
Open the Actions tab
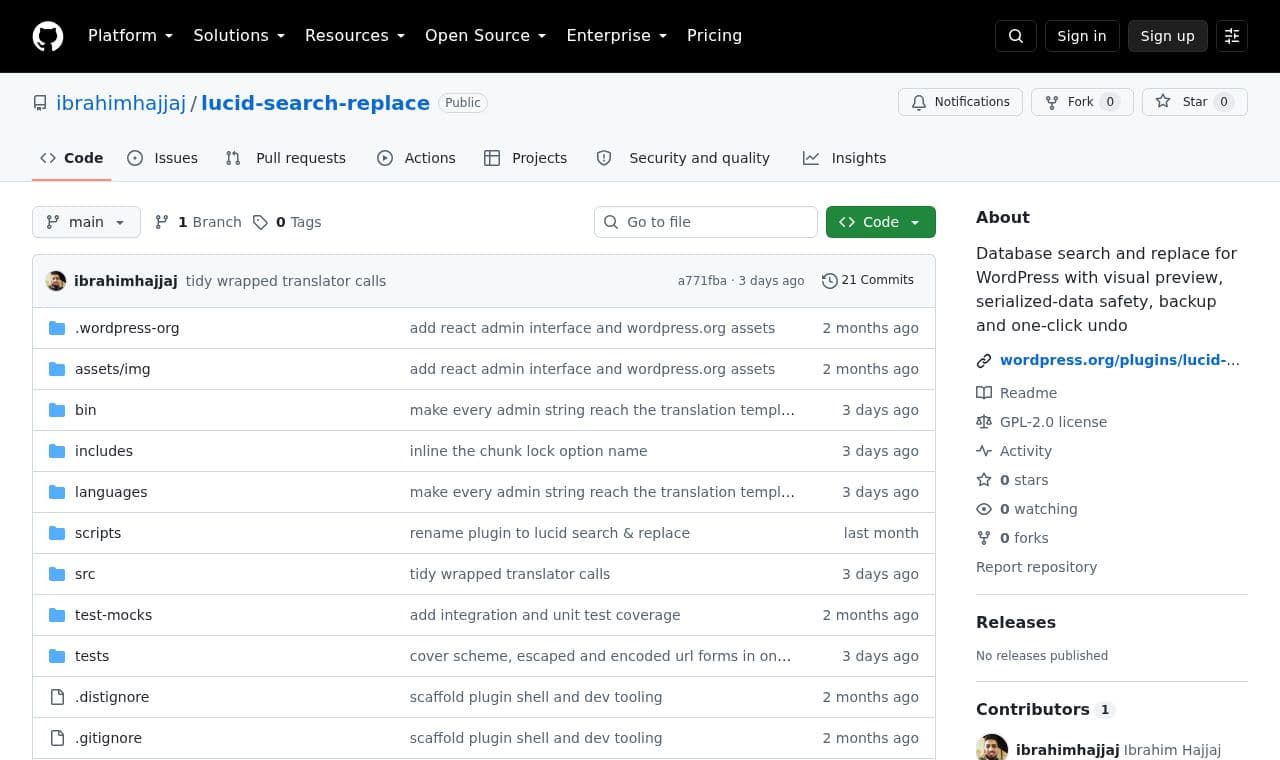pos(416,158)
